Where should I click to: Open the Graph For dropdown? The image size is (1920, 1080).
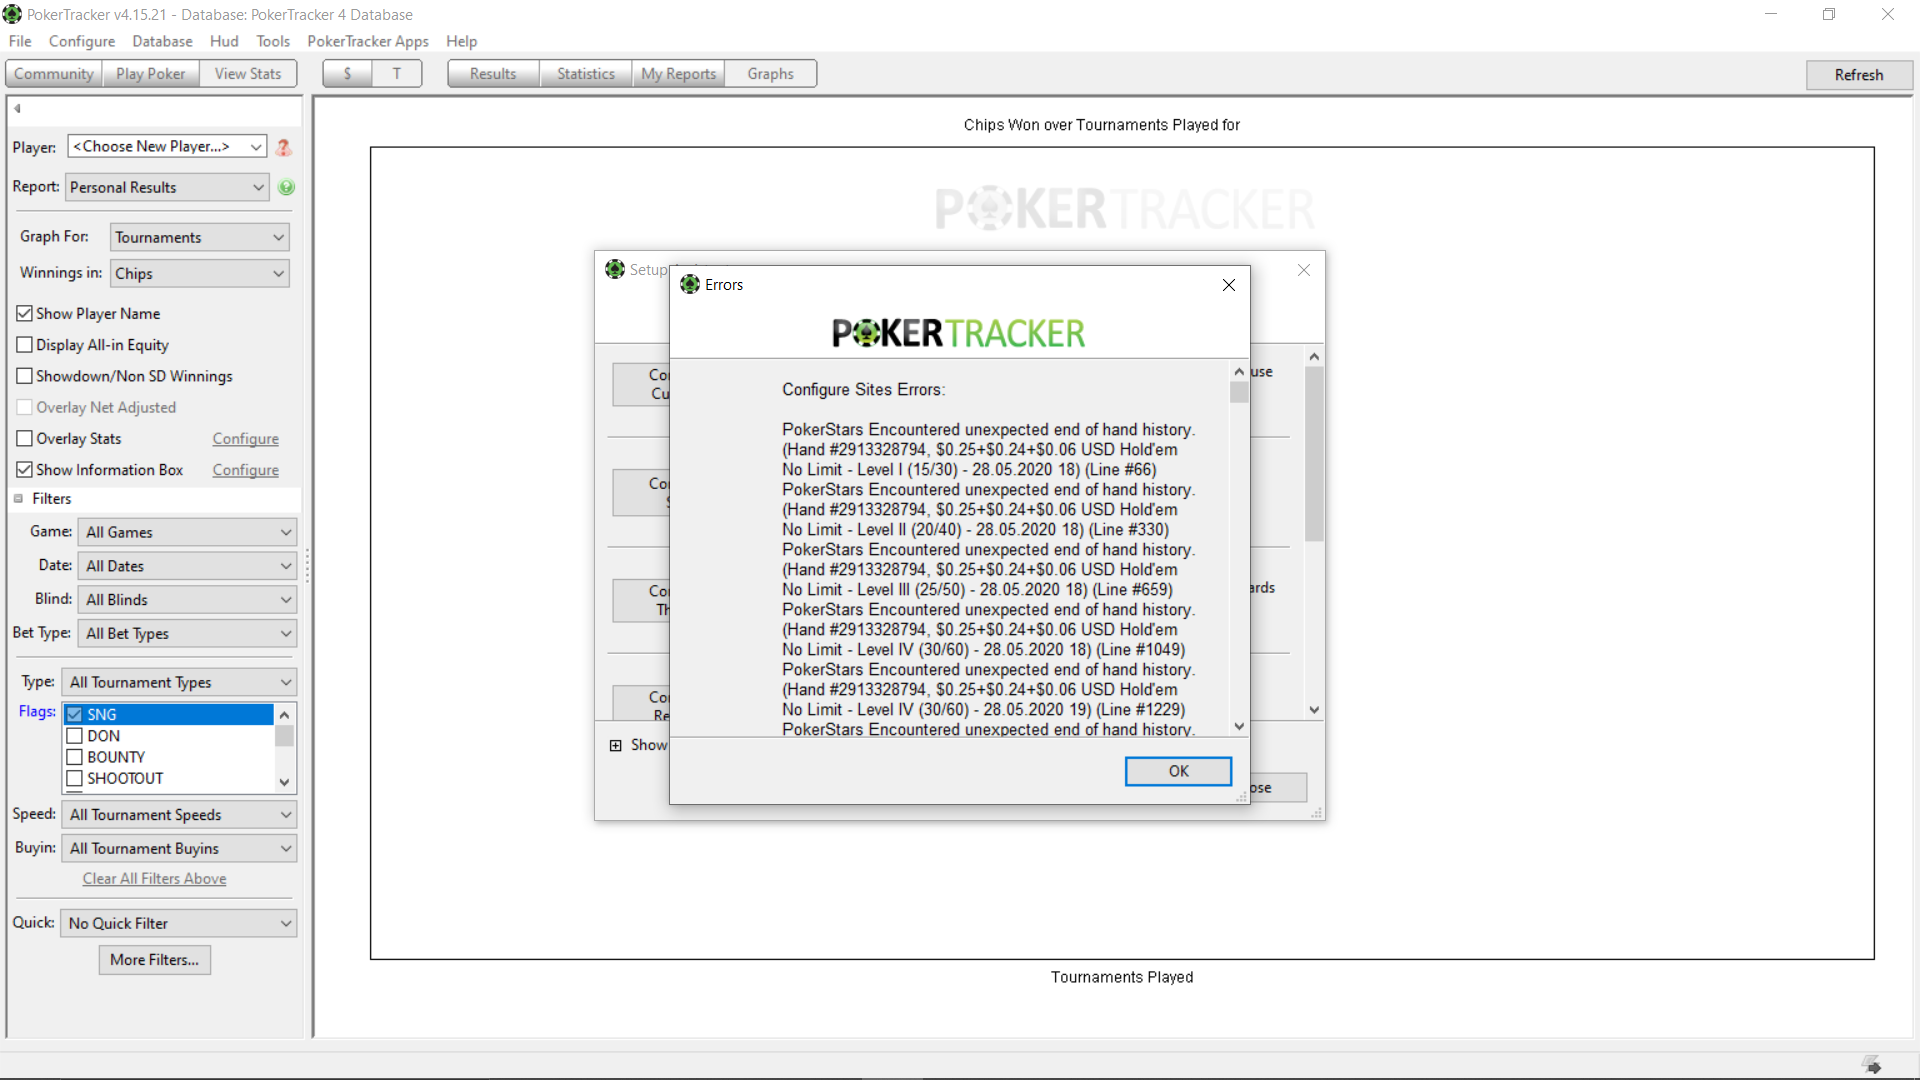[x=199, y=237]
